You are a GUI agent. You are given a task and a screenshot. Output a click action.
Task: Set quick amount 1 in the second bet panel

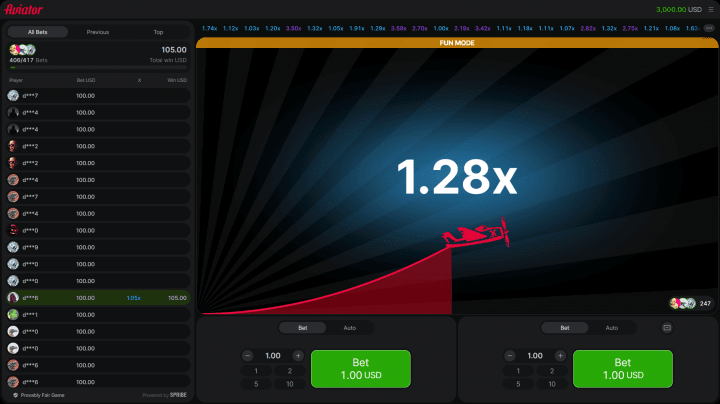tap(518, 371)
